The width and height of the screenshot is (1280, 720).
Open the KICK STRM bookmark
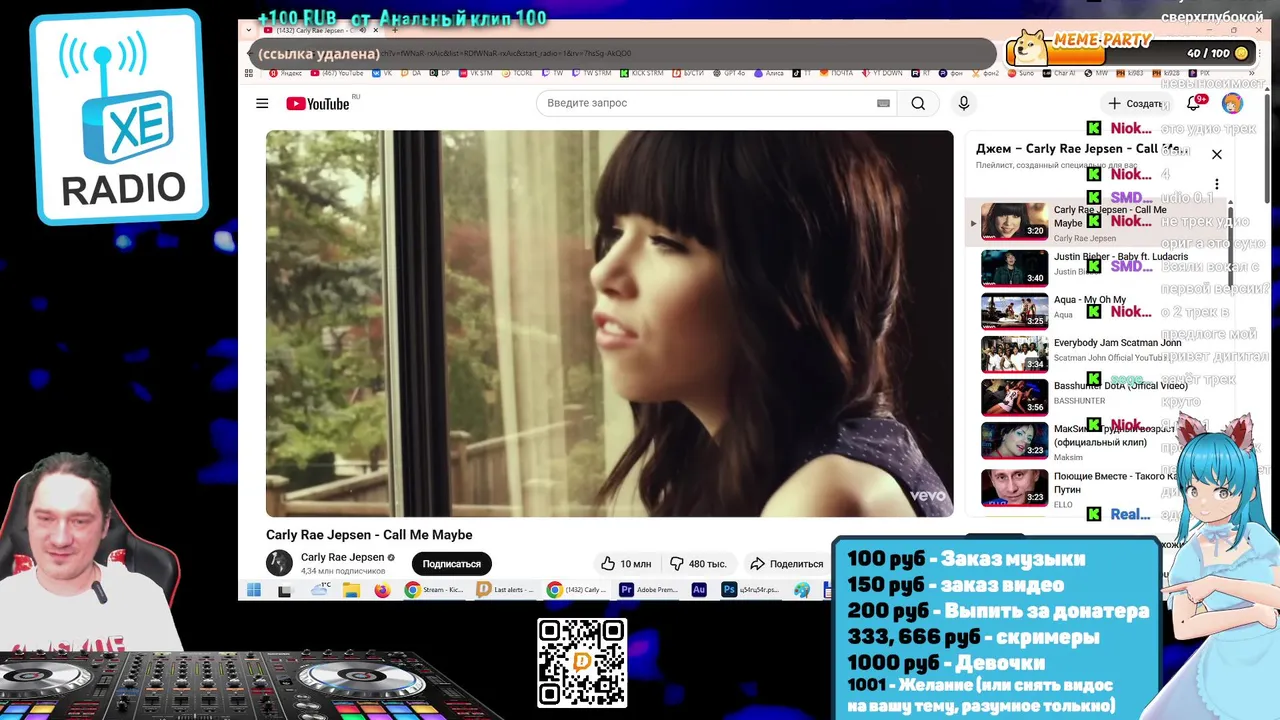coord(642,73)
